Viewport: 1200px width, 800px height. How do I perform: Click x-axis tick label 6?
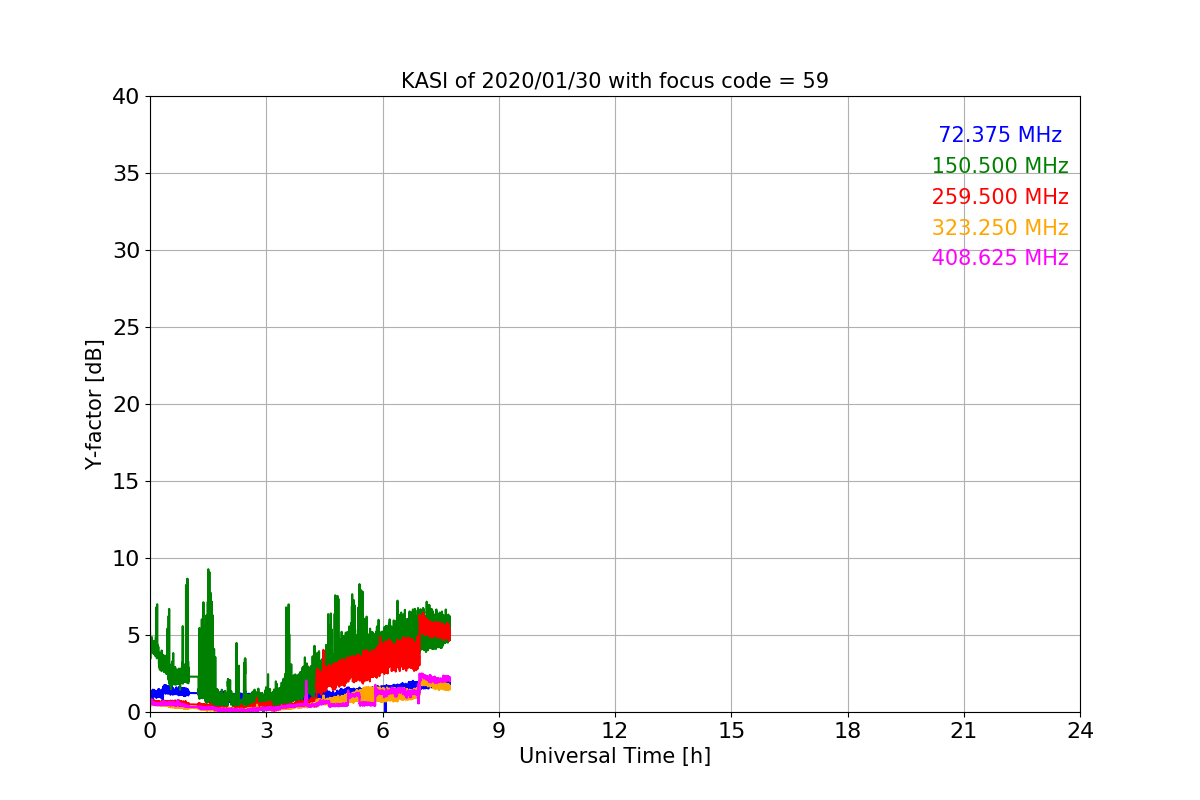point(383,731)
